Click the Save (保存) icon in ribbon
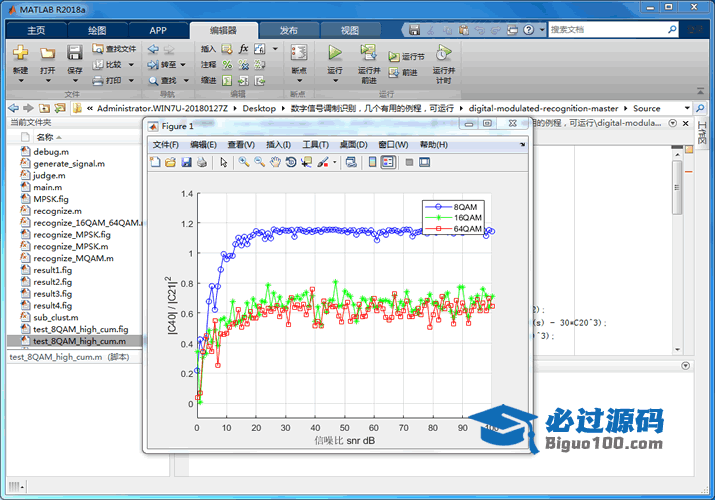 (x=75, y=53)
